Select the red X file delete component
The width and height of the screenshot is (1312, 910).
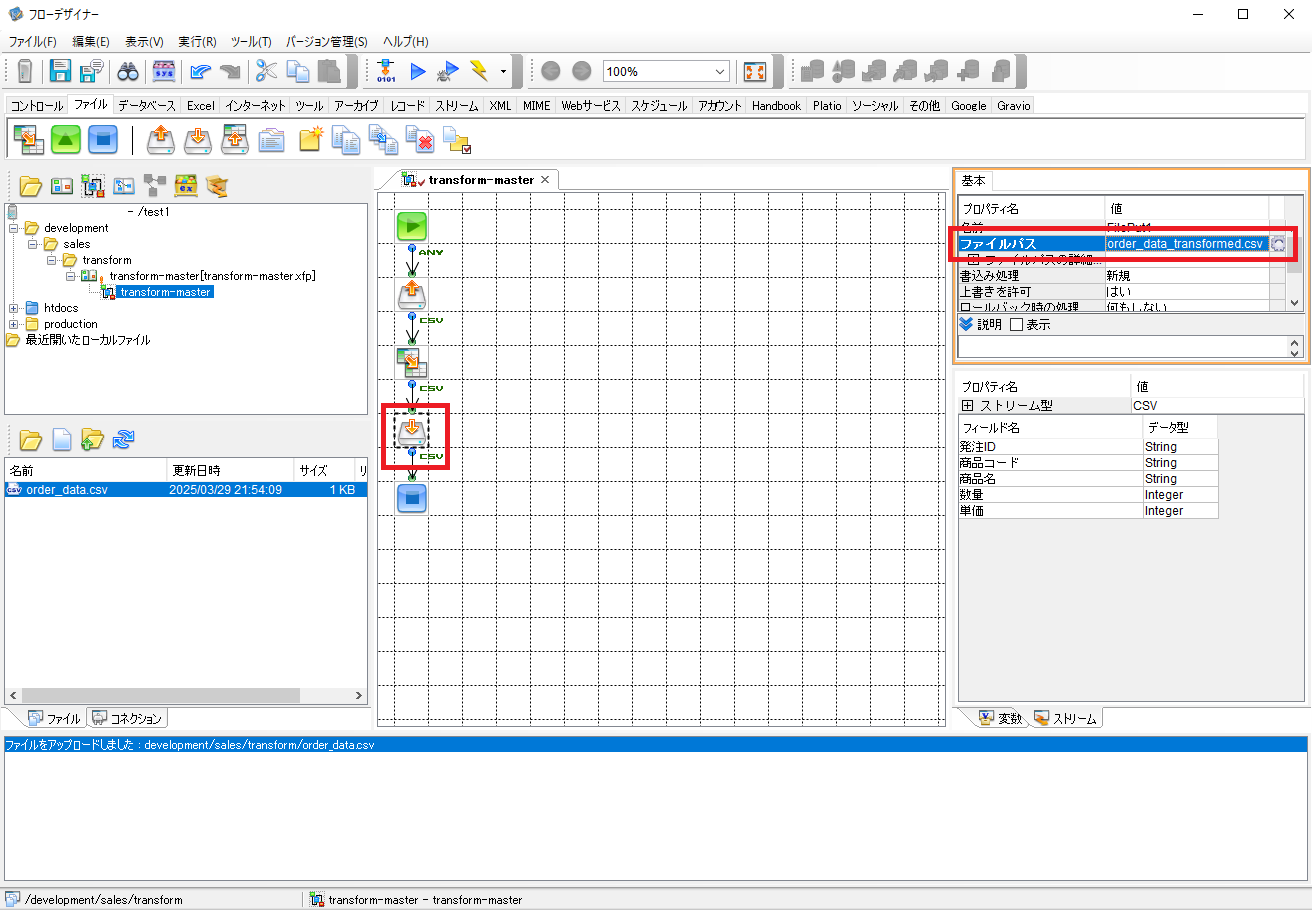(420, 139)
